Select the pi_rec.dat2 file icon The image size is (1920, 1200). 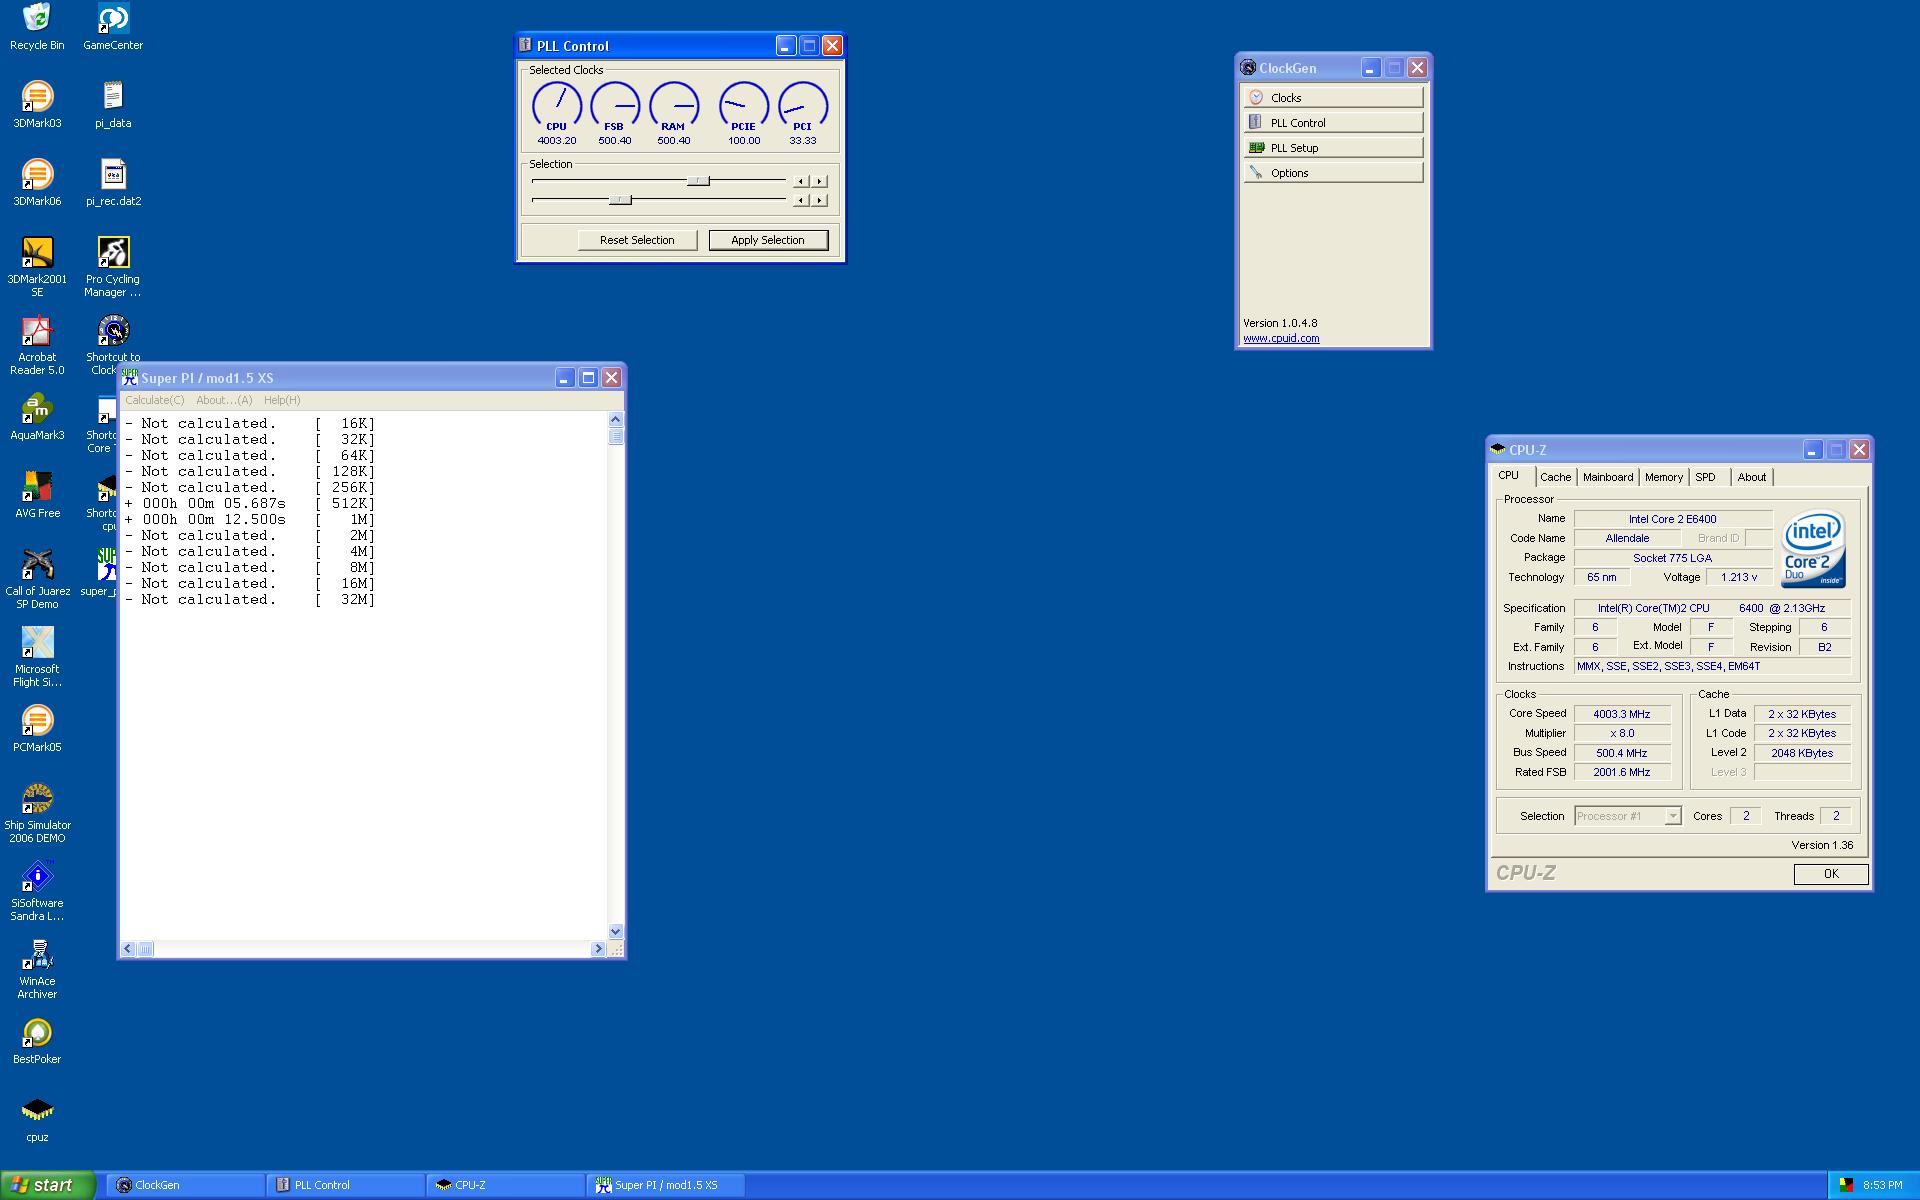click(x=113, y=183)
